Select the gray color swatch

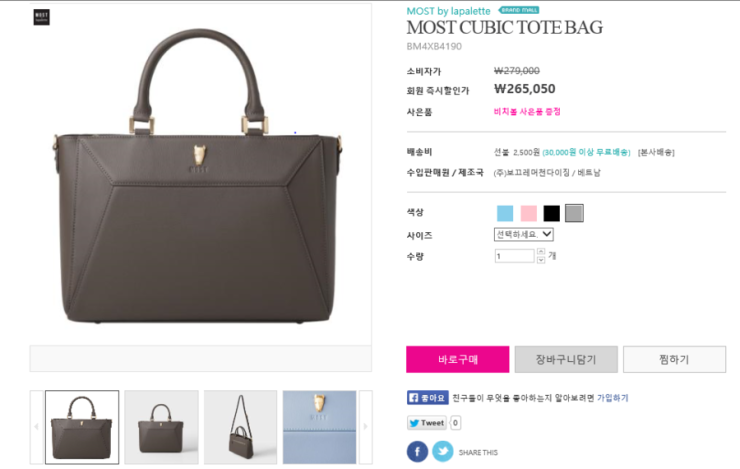(574, 213)
